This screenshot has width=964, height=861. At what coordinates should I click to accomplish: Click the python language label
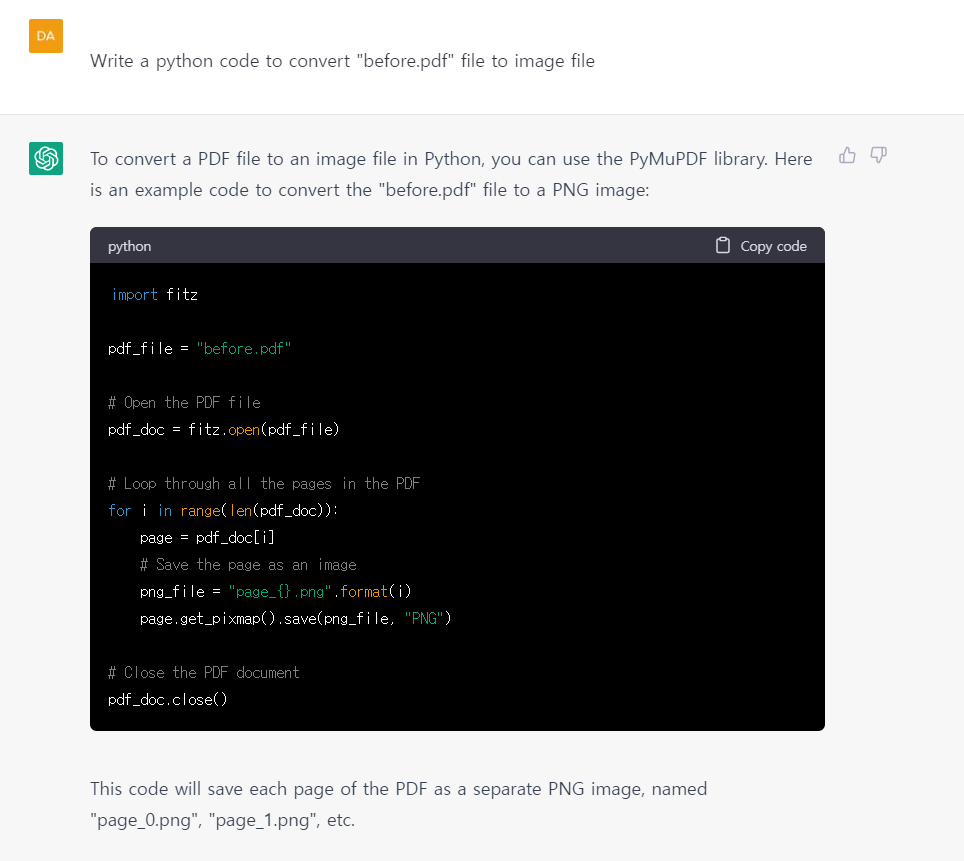tap(129, 246)
